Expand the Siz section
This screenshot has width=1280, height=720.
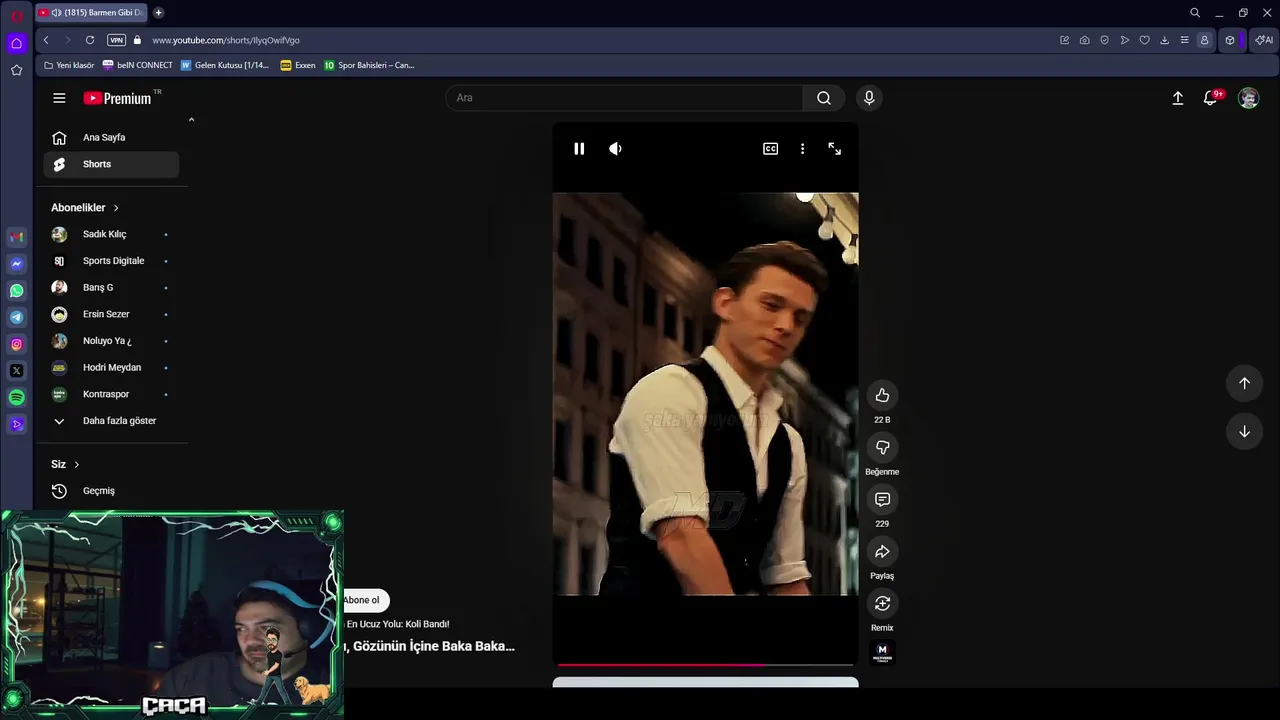click(65, 464)
